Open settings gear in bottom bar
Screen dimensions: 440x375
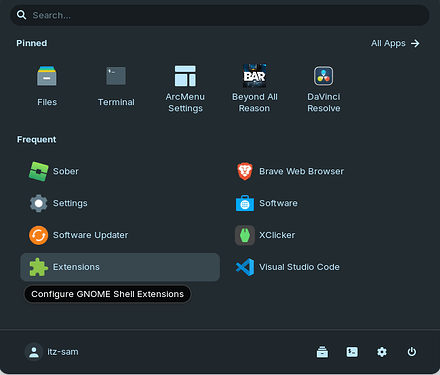pos(382,352)
